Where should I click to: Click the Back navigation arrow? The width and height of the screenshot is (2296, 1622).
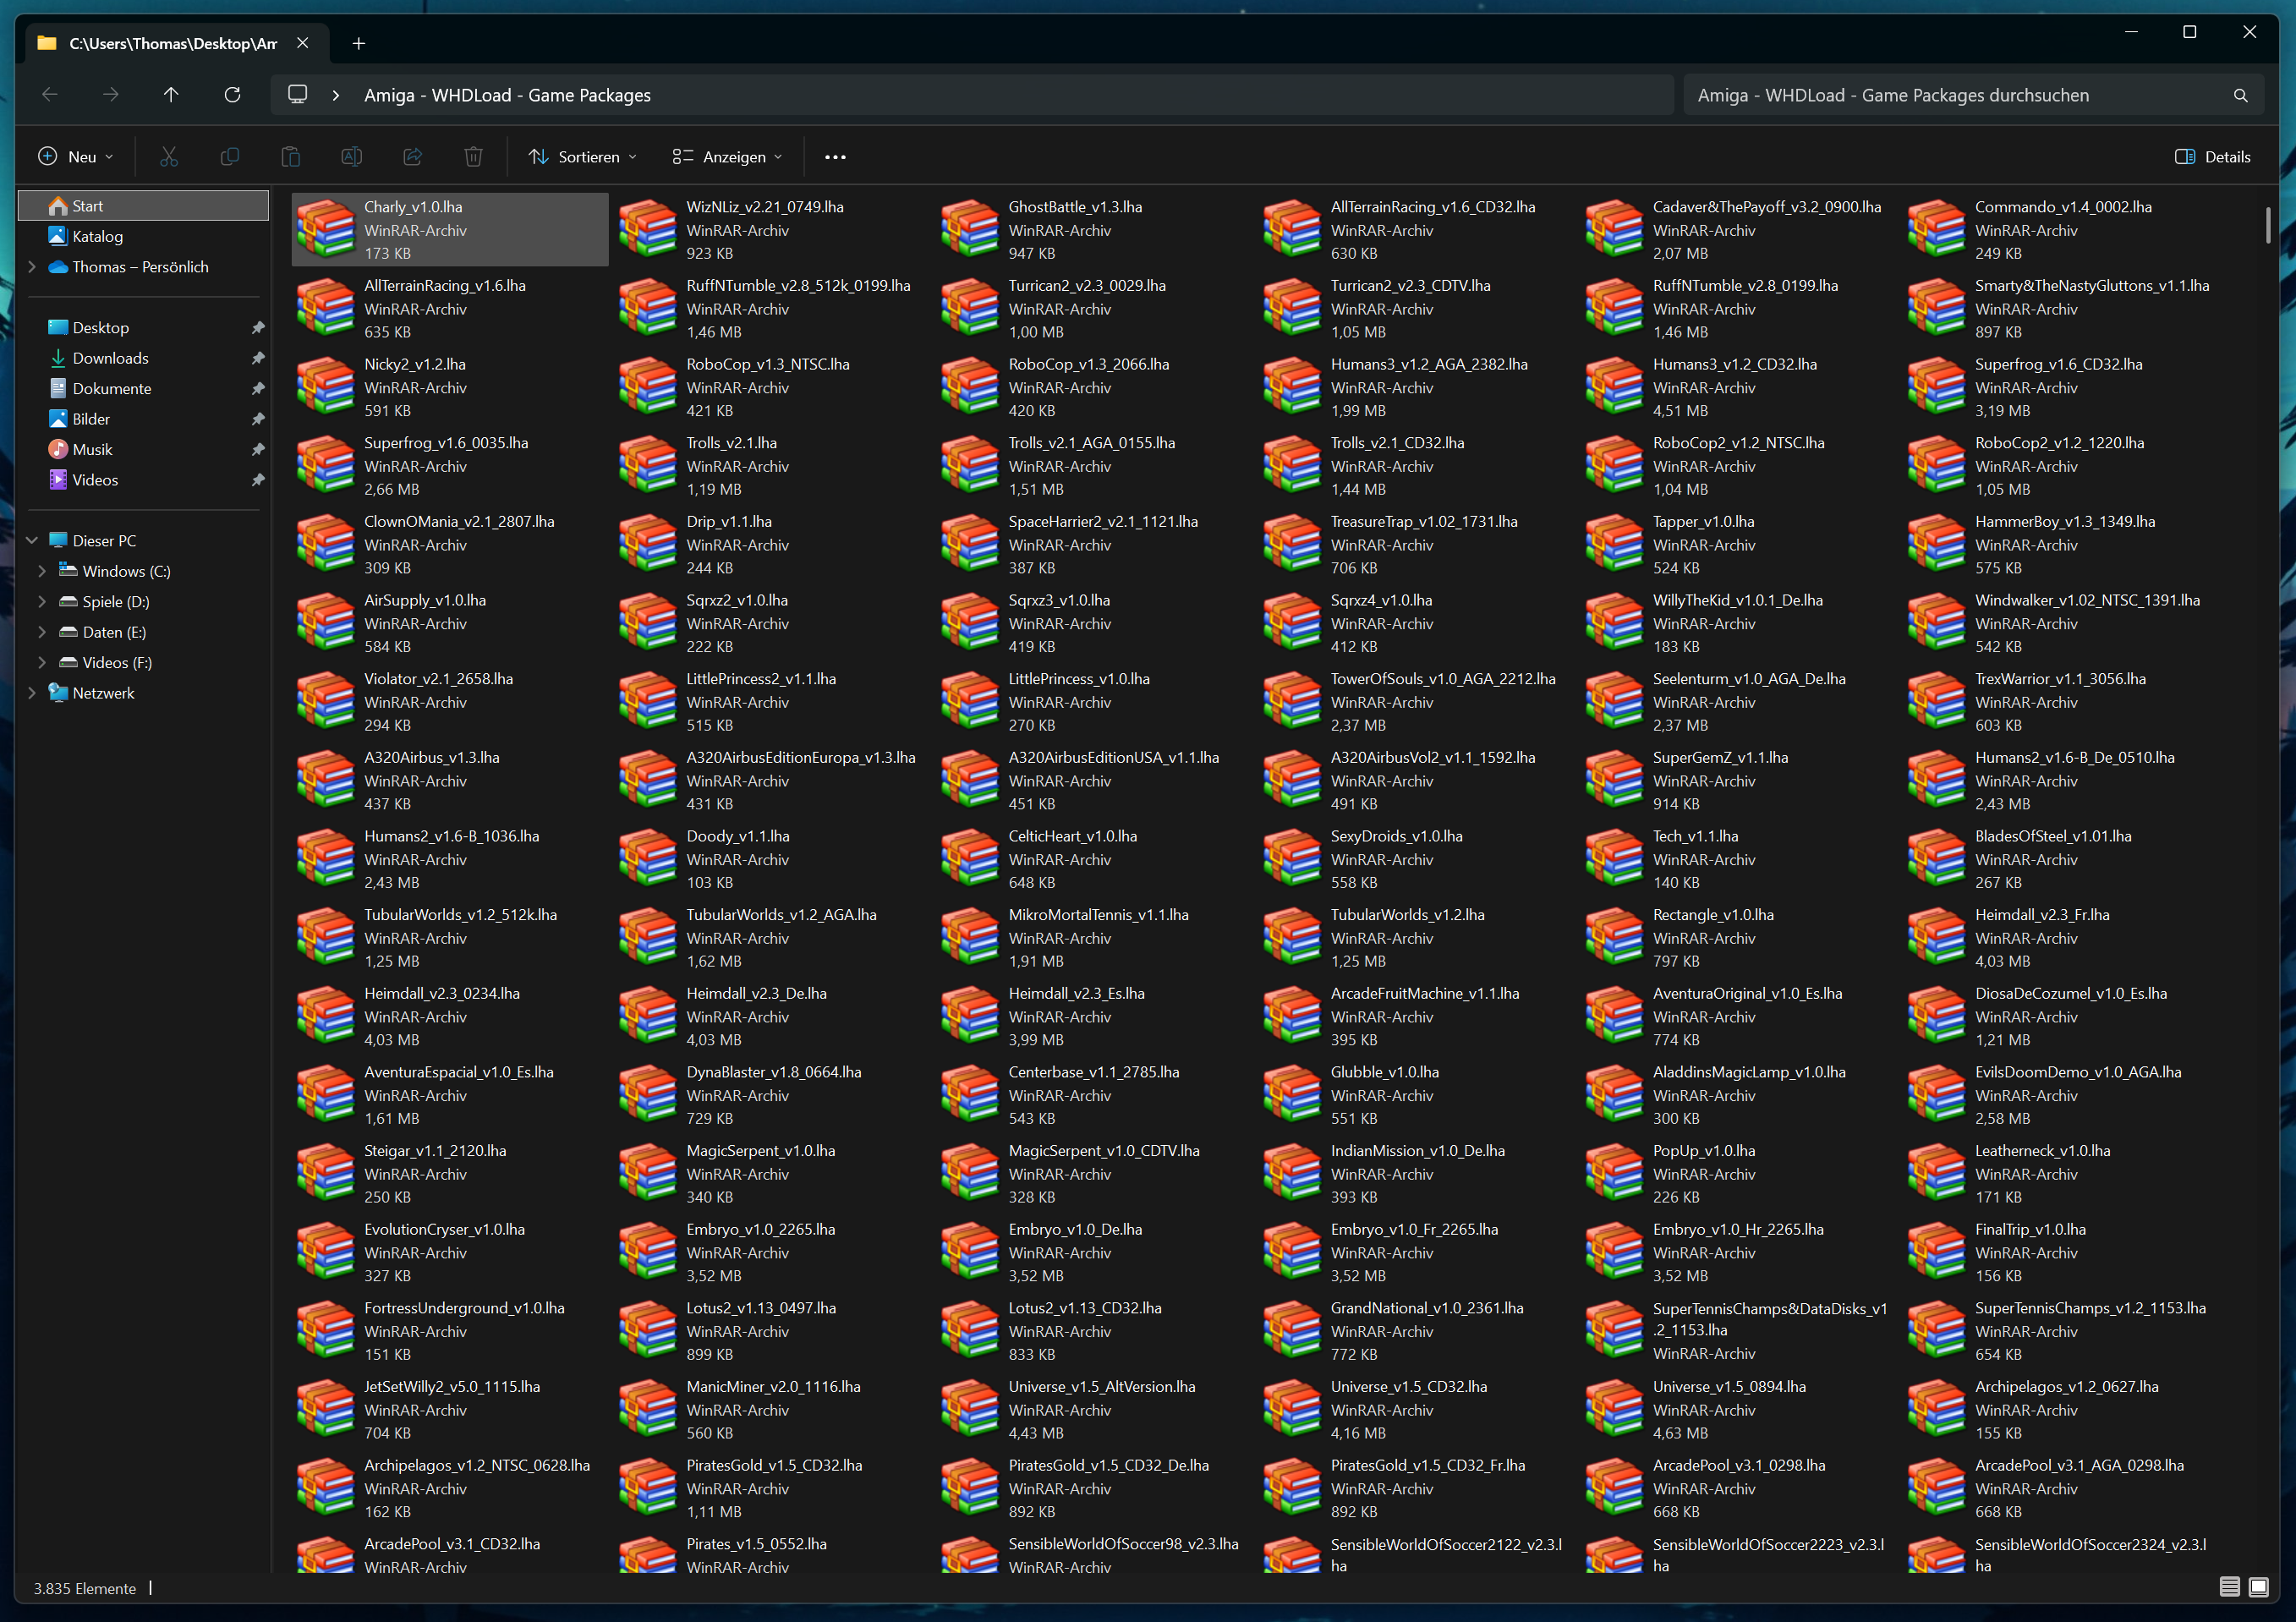(50, 95)
